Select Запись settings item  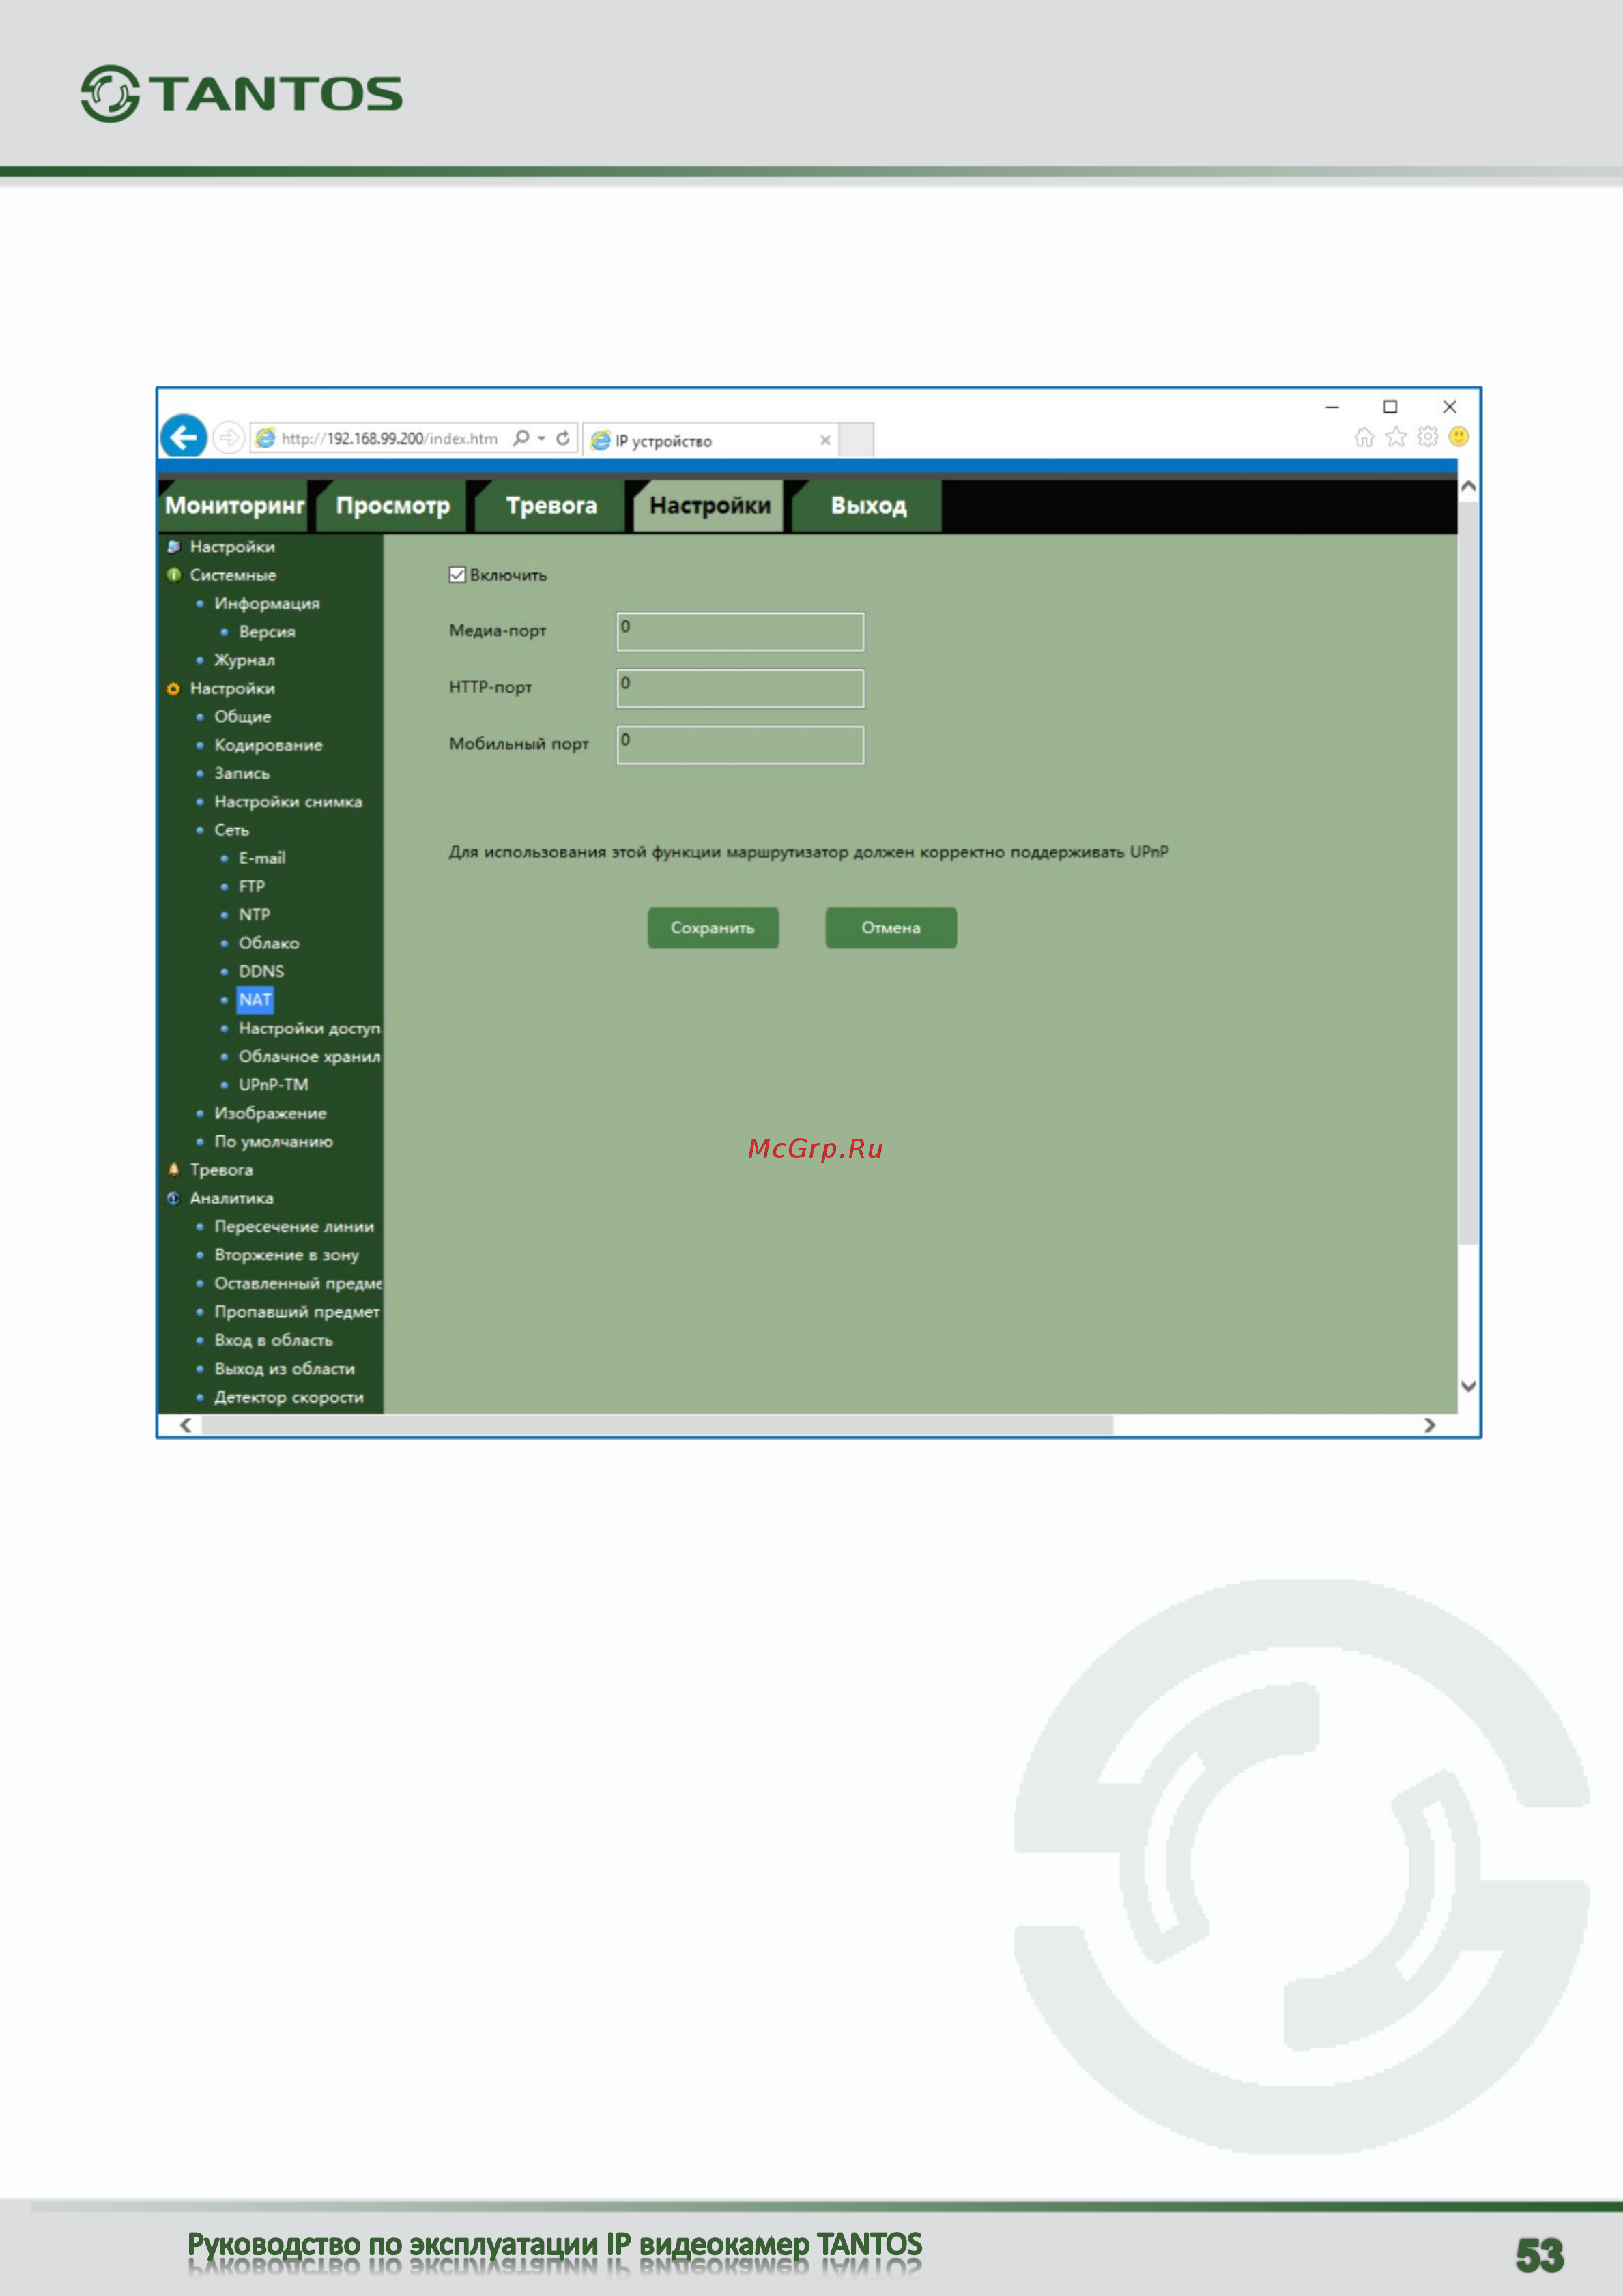(242, 773)
